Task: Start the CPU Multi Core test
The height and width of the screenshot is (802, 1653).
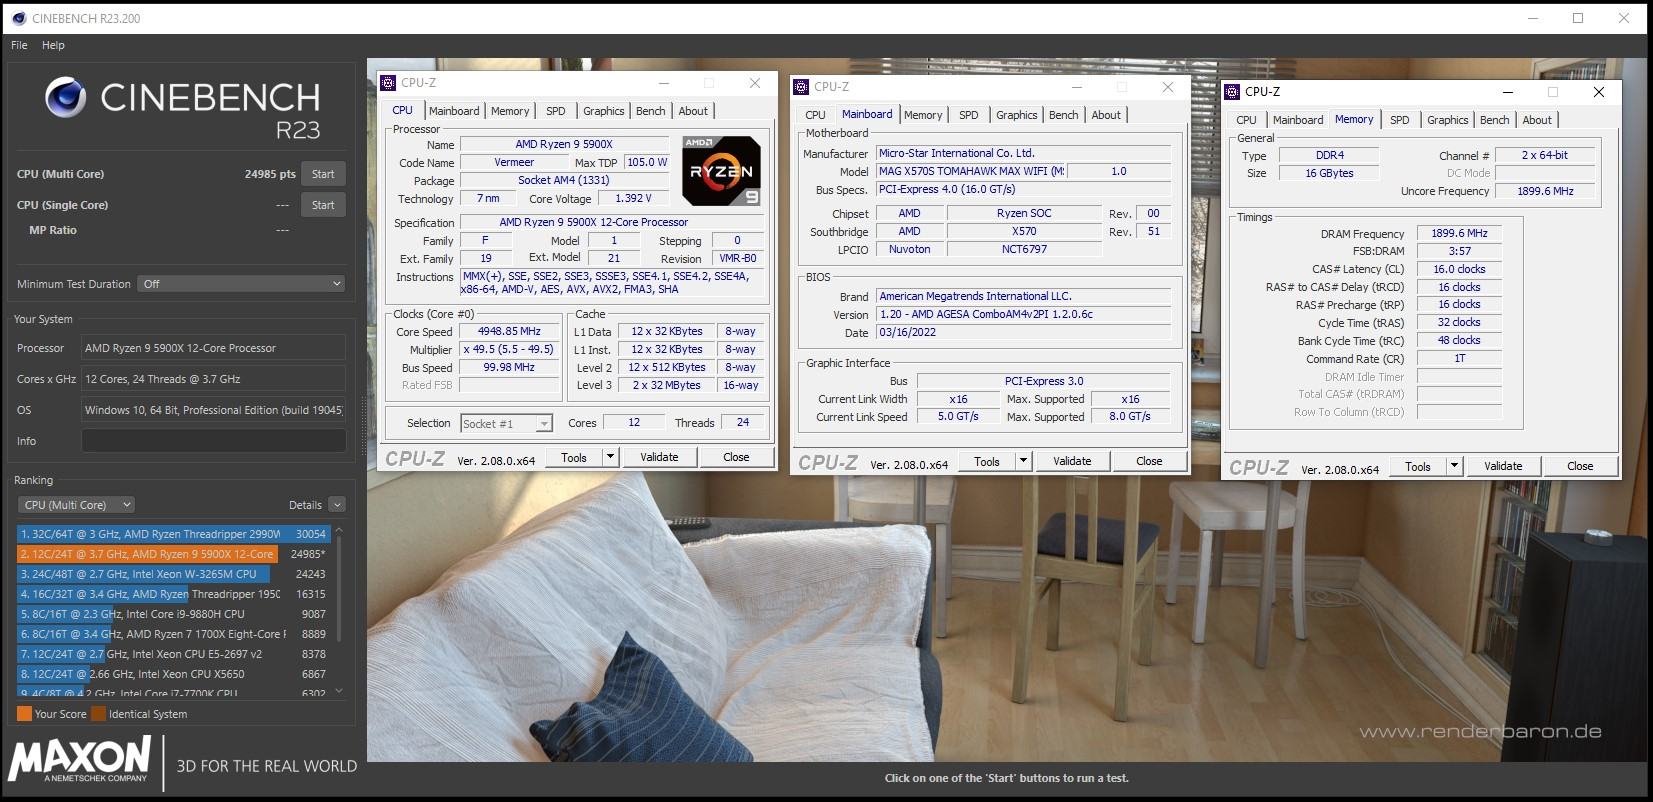Action: (323, 174)
